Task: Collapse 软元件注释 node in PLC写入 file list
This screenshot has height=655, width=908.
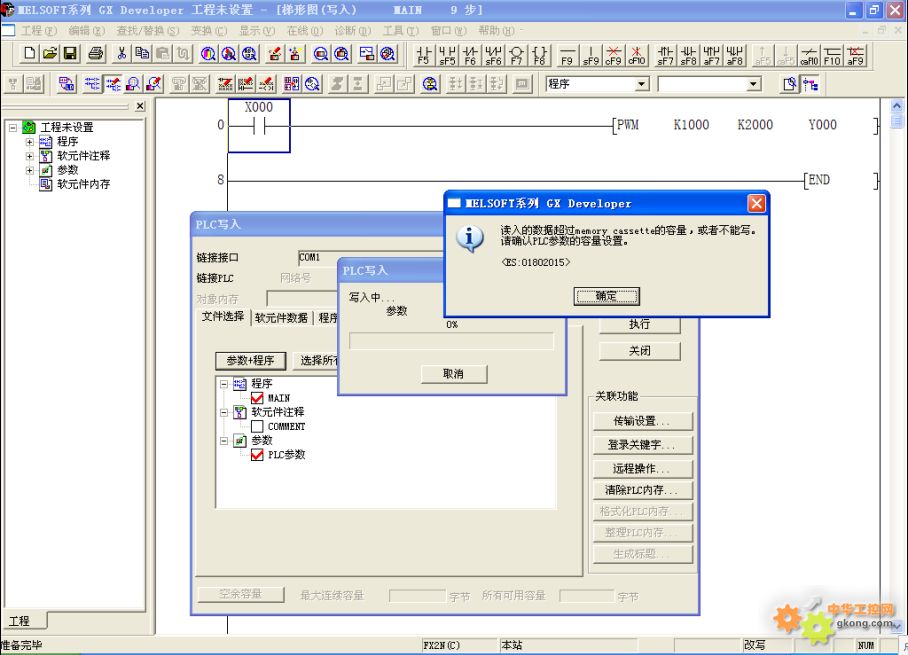Action: tap(224, 412)
